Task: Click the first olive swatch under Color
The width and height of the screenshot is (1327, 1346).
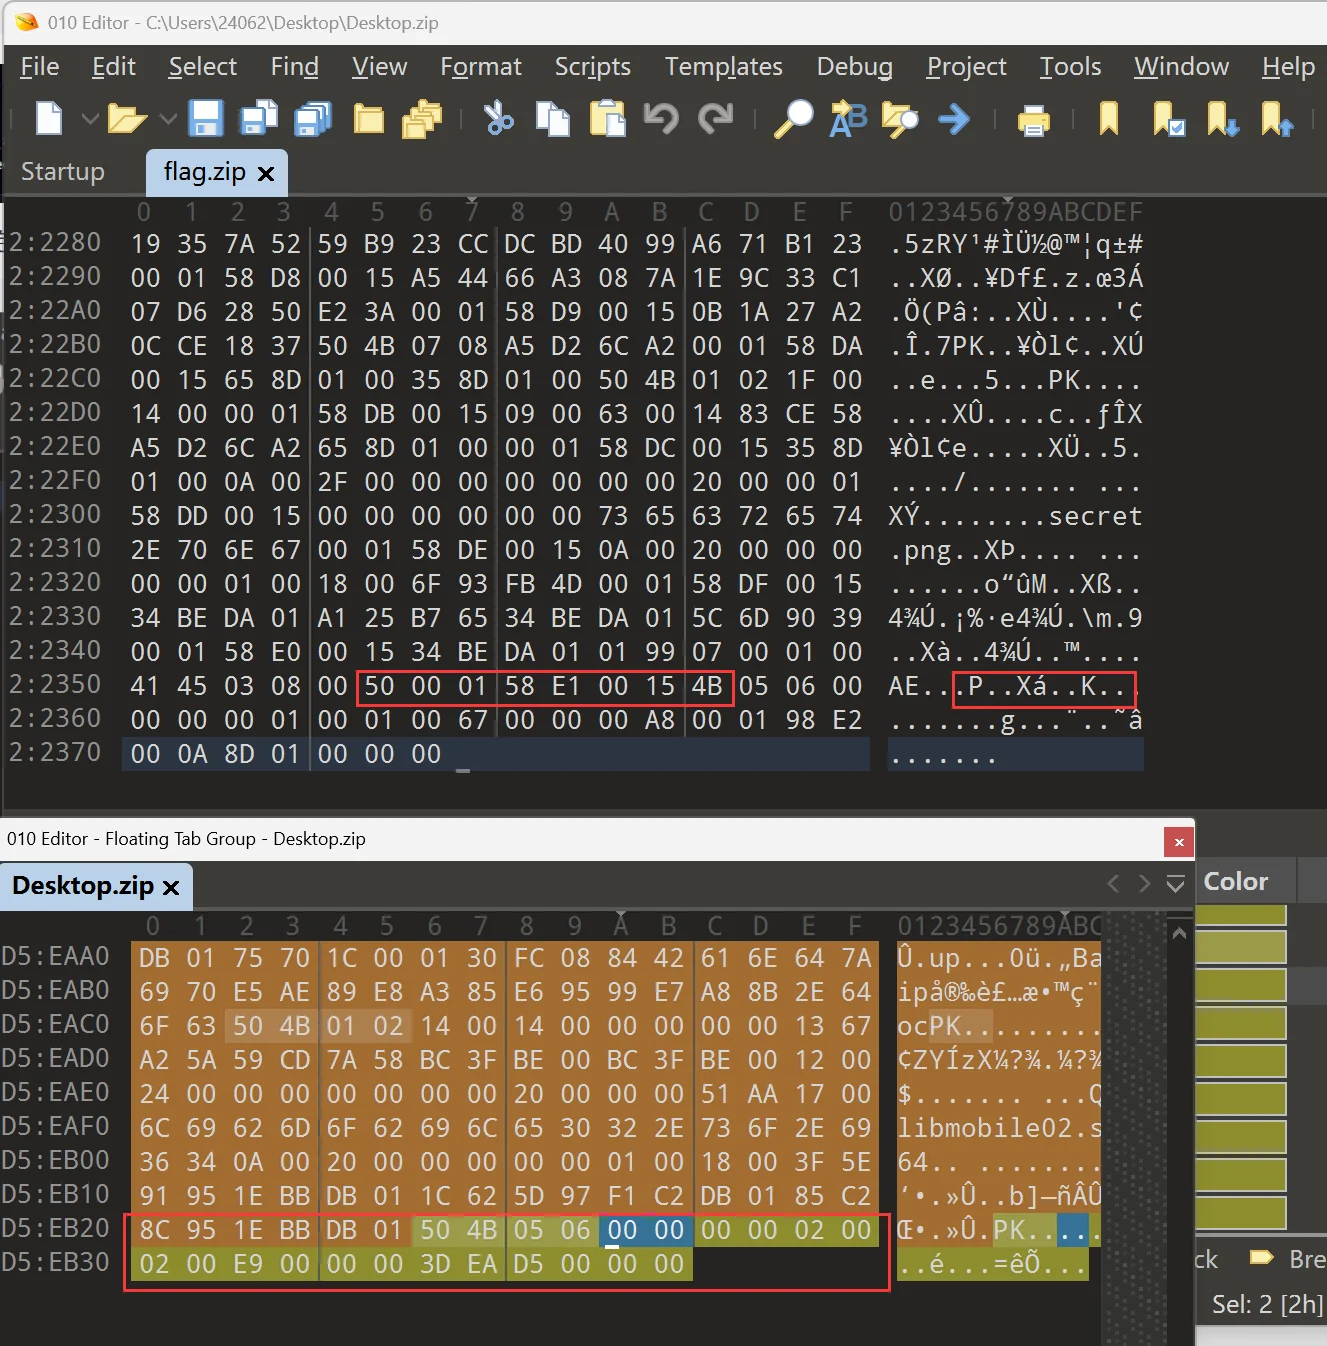Action: [x=1240, y=914]
